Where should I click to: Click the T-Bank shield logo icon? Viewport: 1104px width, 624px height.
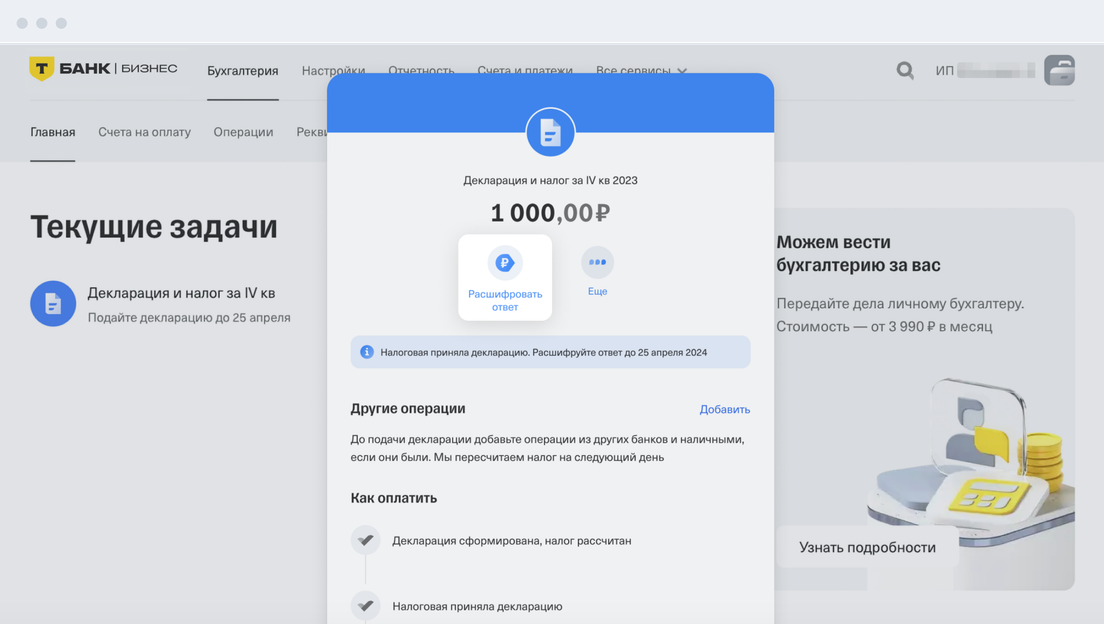point(42,68)
